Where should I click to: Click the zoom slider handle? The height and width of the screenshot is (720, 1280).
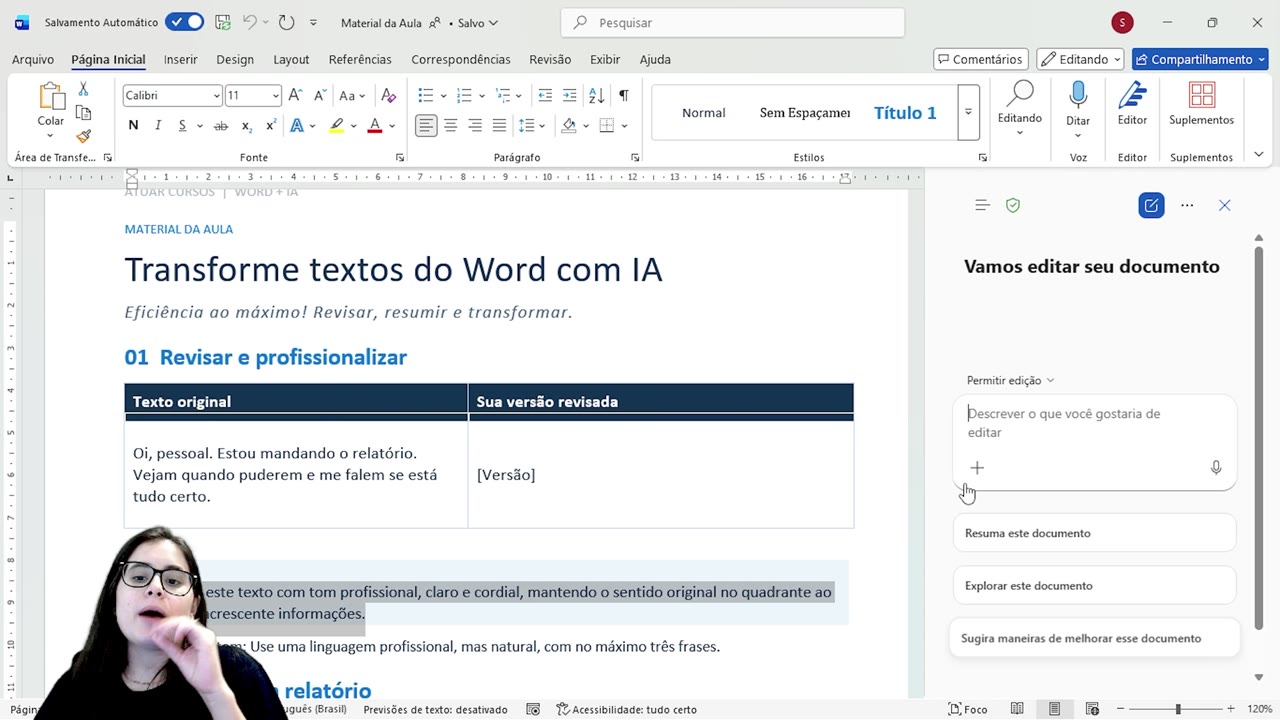(x=1178, y=709)
